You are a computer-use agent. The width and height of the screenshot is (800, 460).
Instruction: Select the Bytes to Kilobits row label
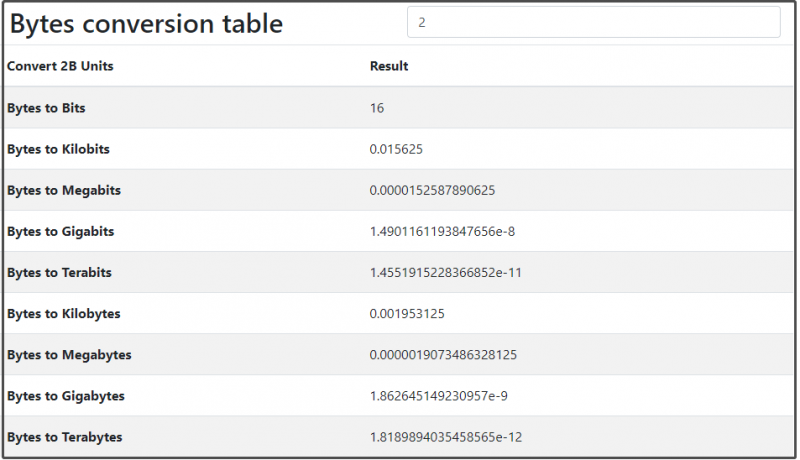(x=58, y=149)
